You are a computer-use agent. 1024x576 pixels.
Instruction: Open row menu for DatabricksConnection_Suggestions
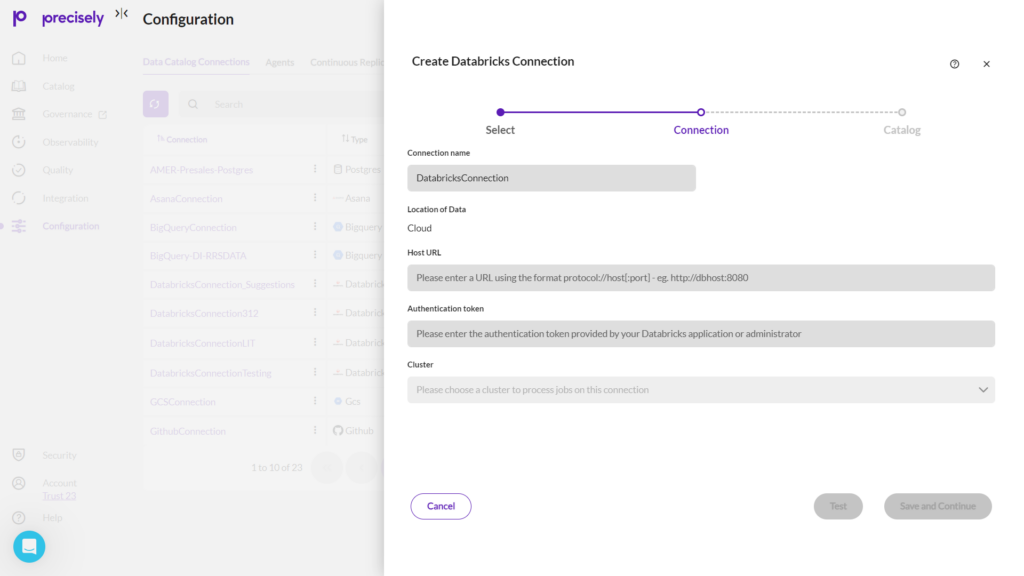coord(315,284)
